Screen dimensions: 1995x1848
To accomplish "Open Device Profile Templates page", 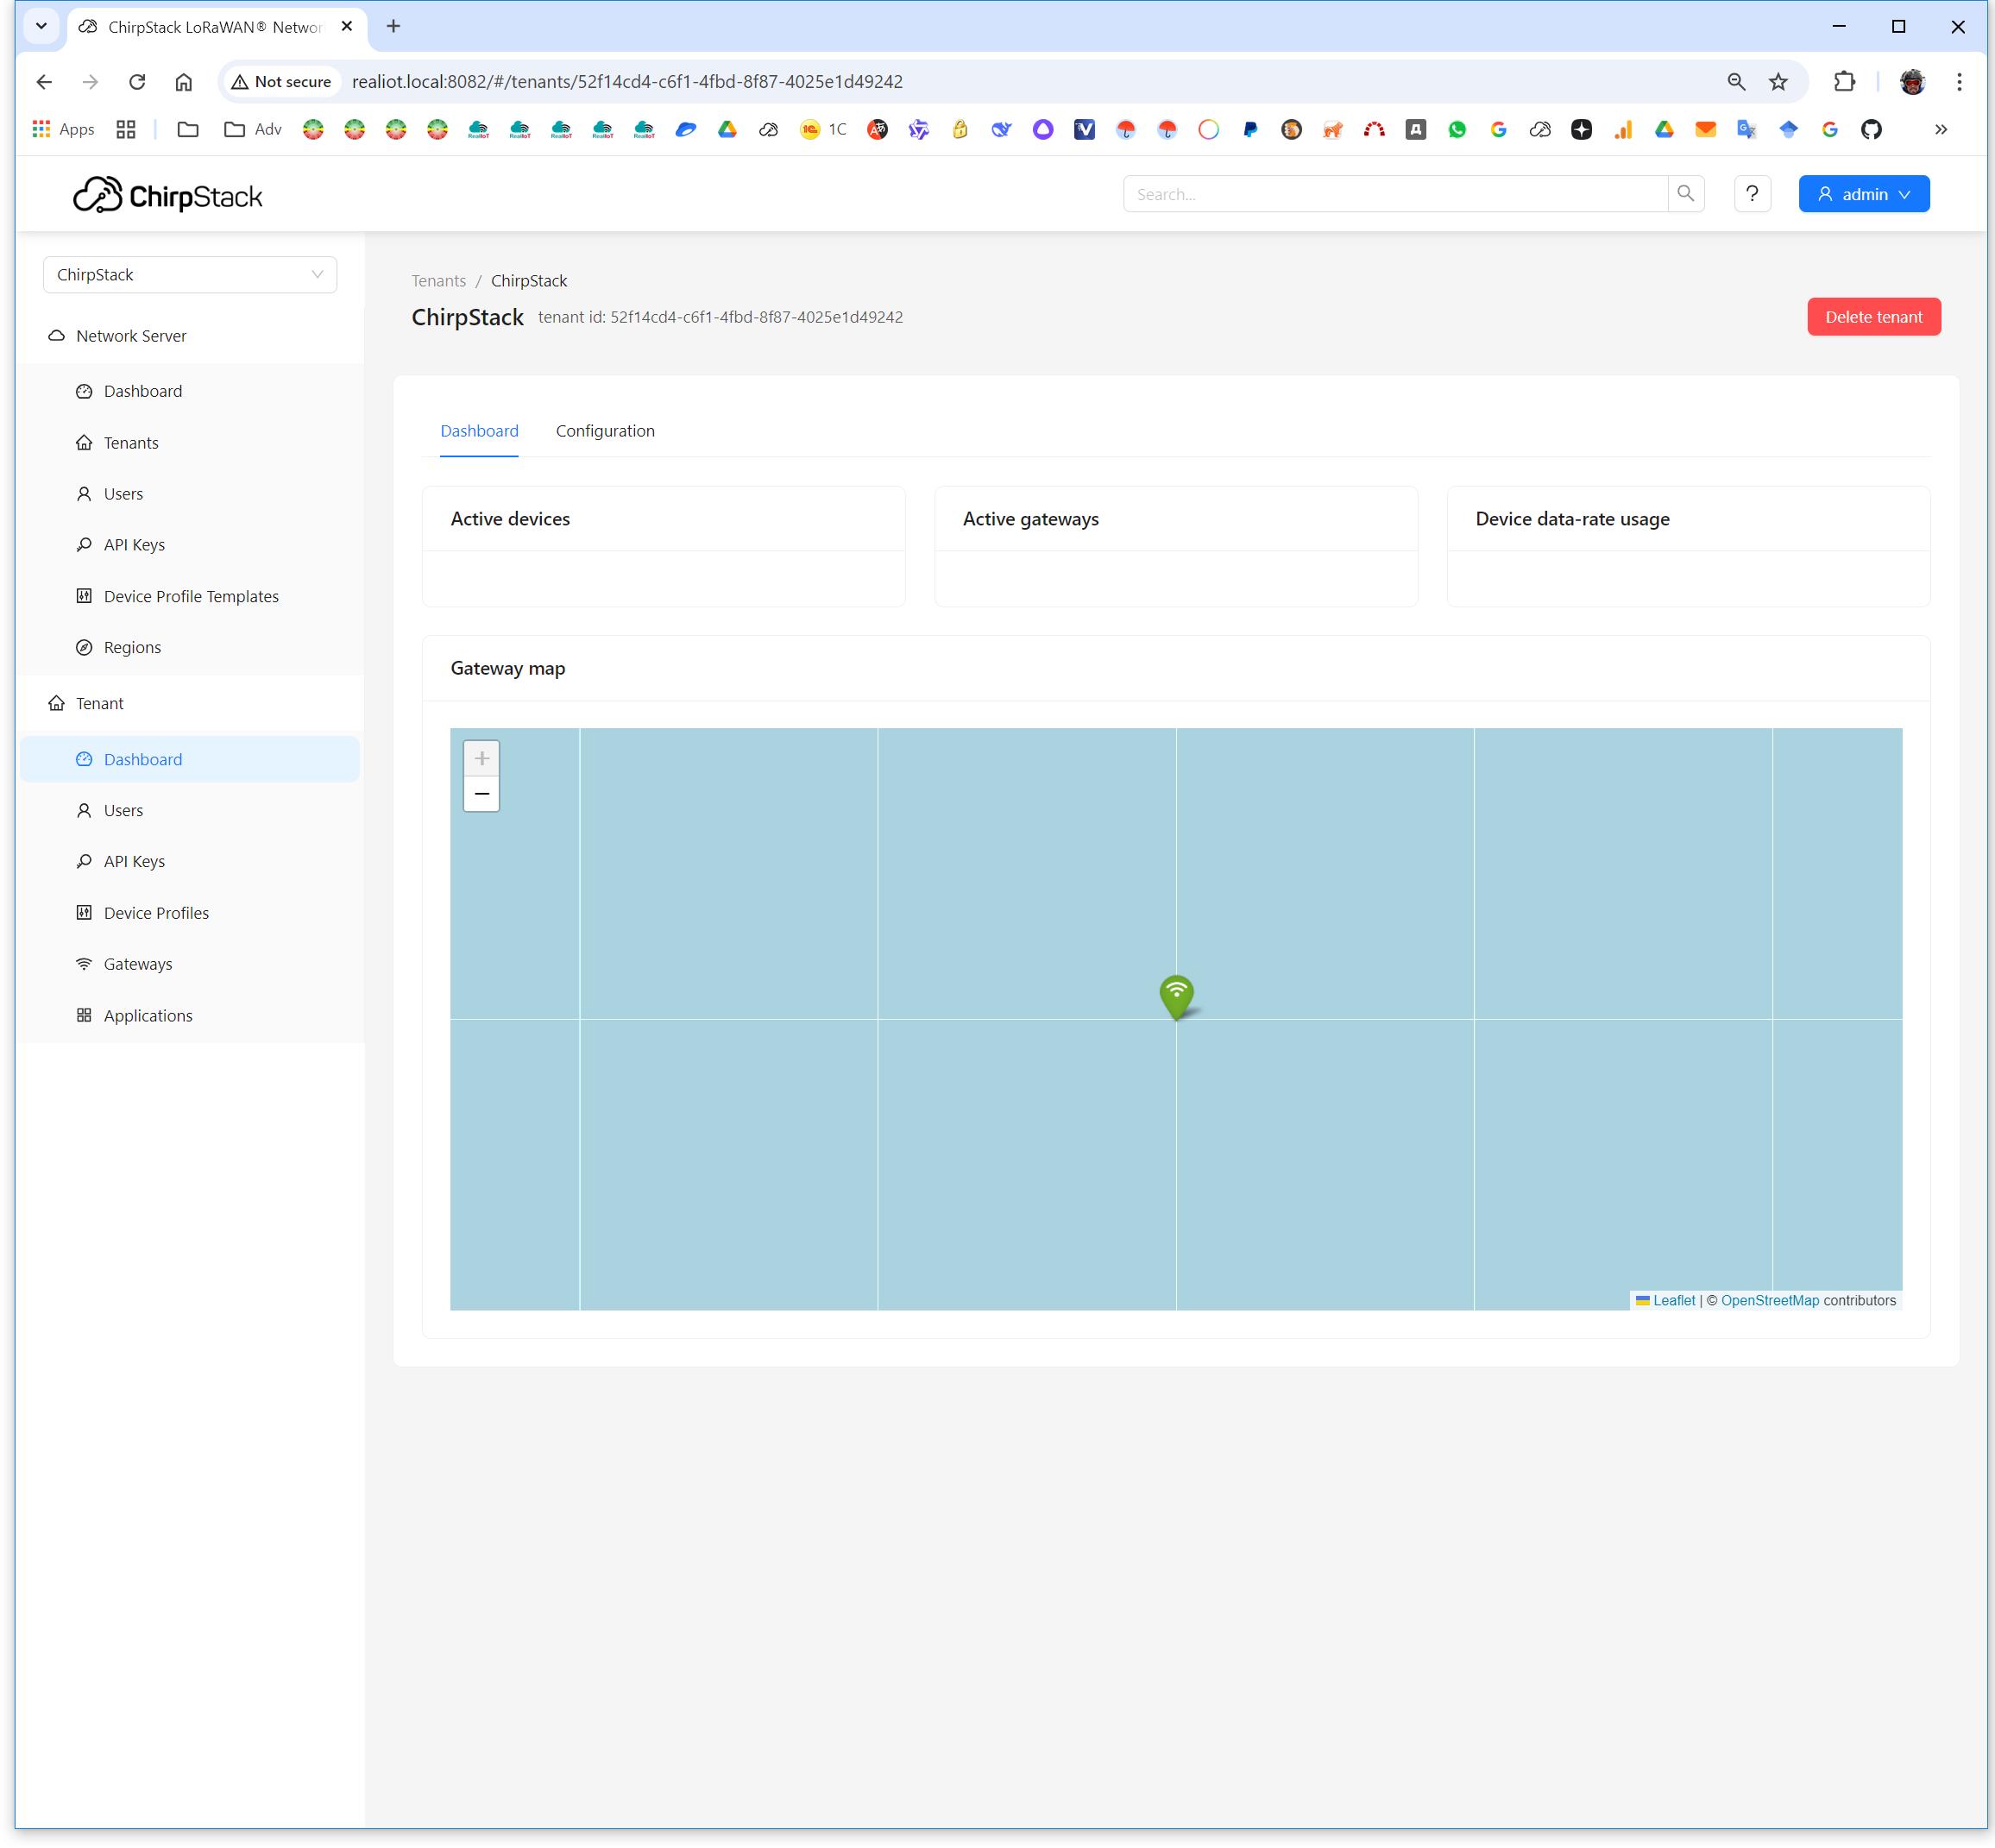I will pos(191,596).
